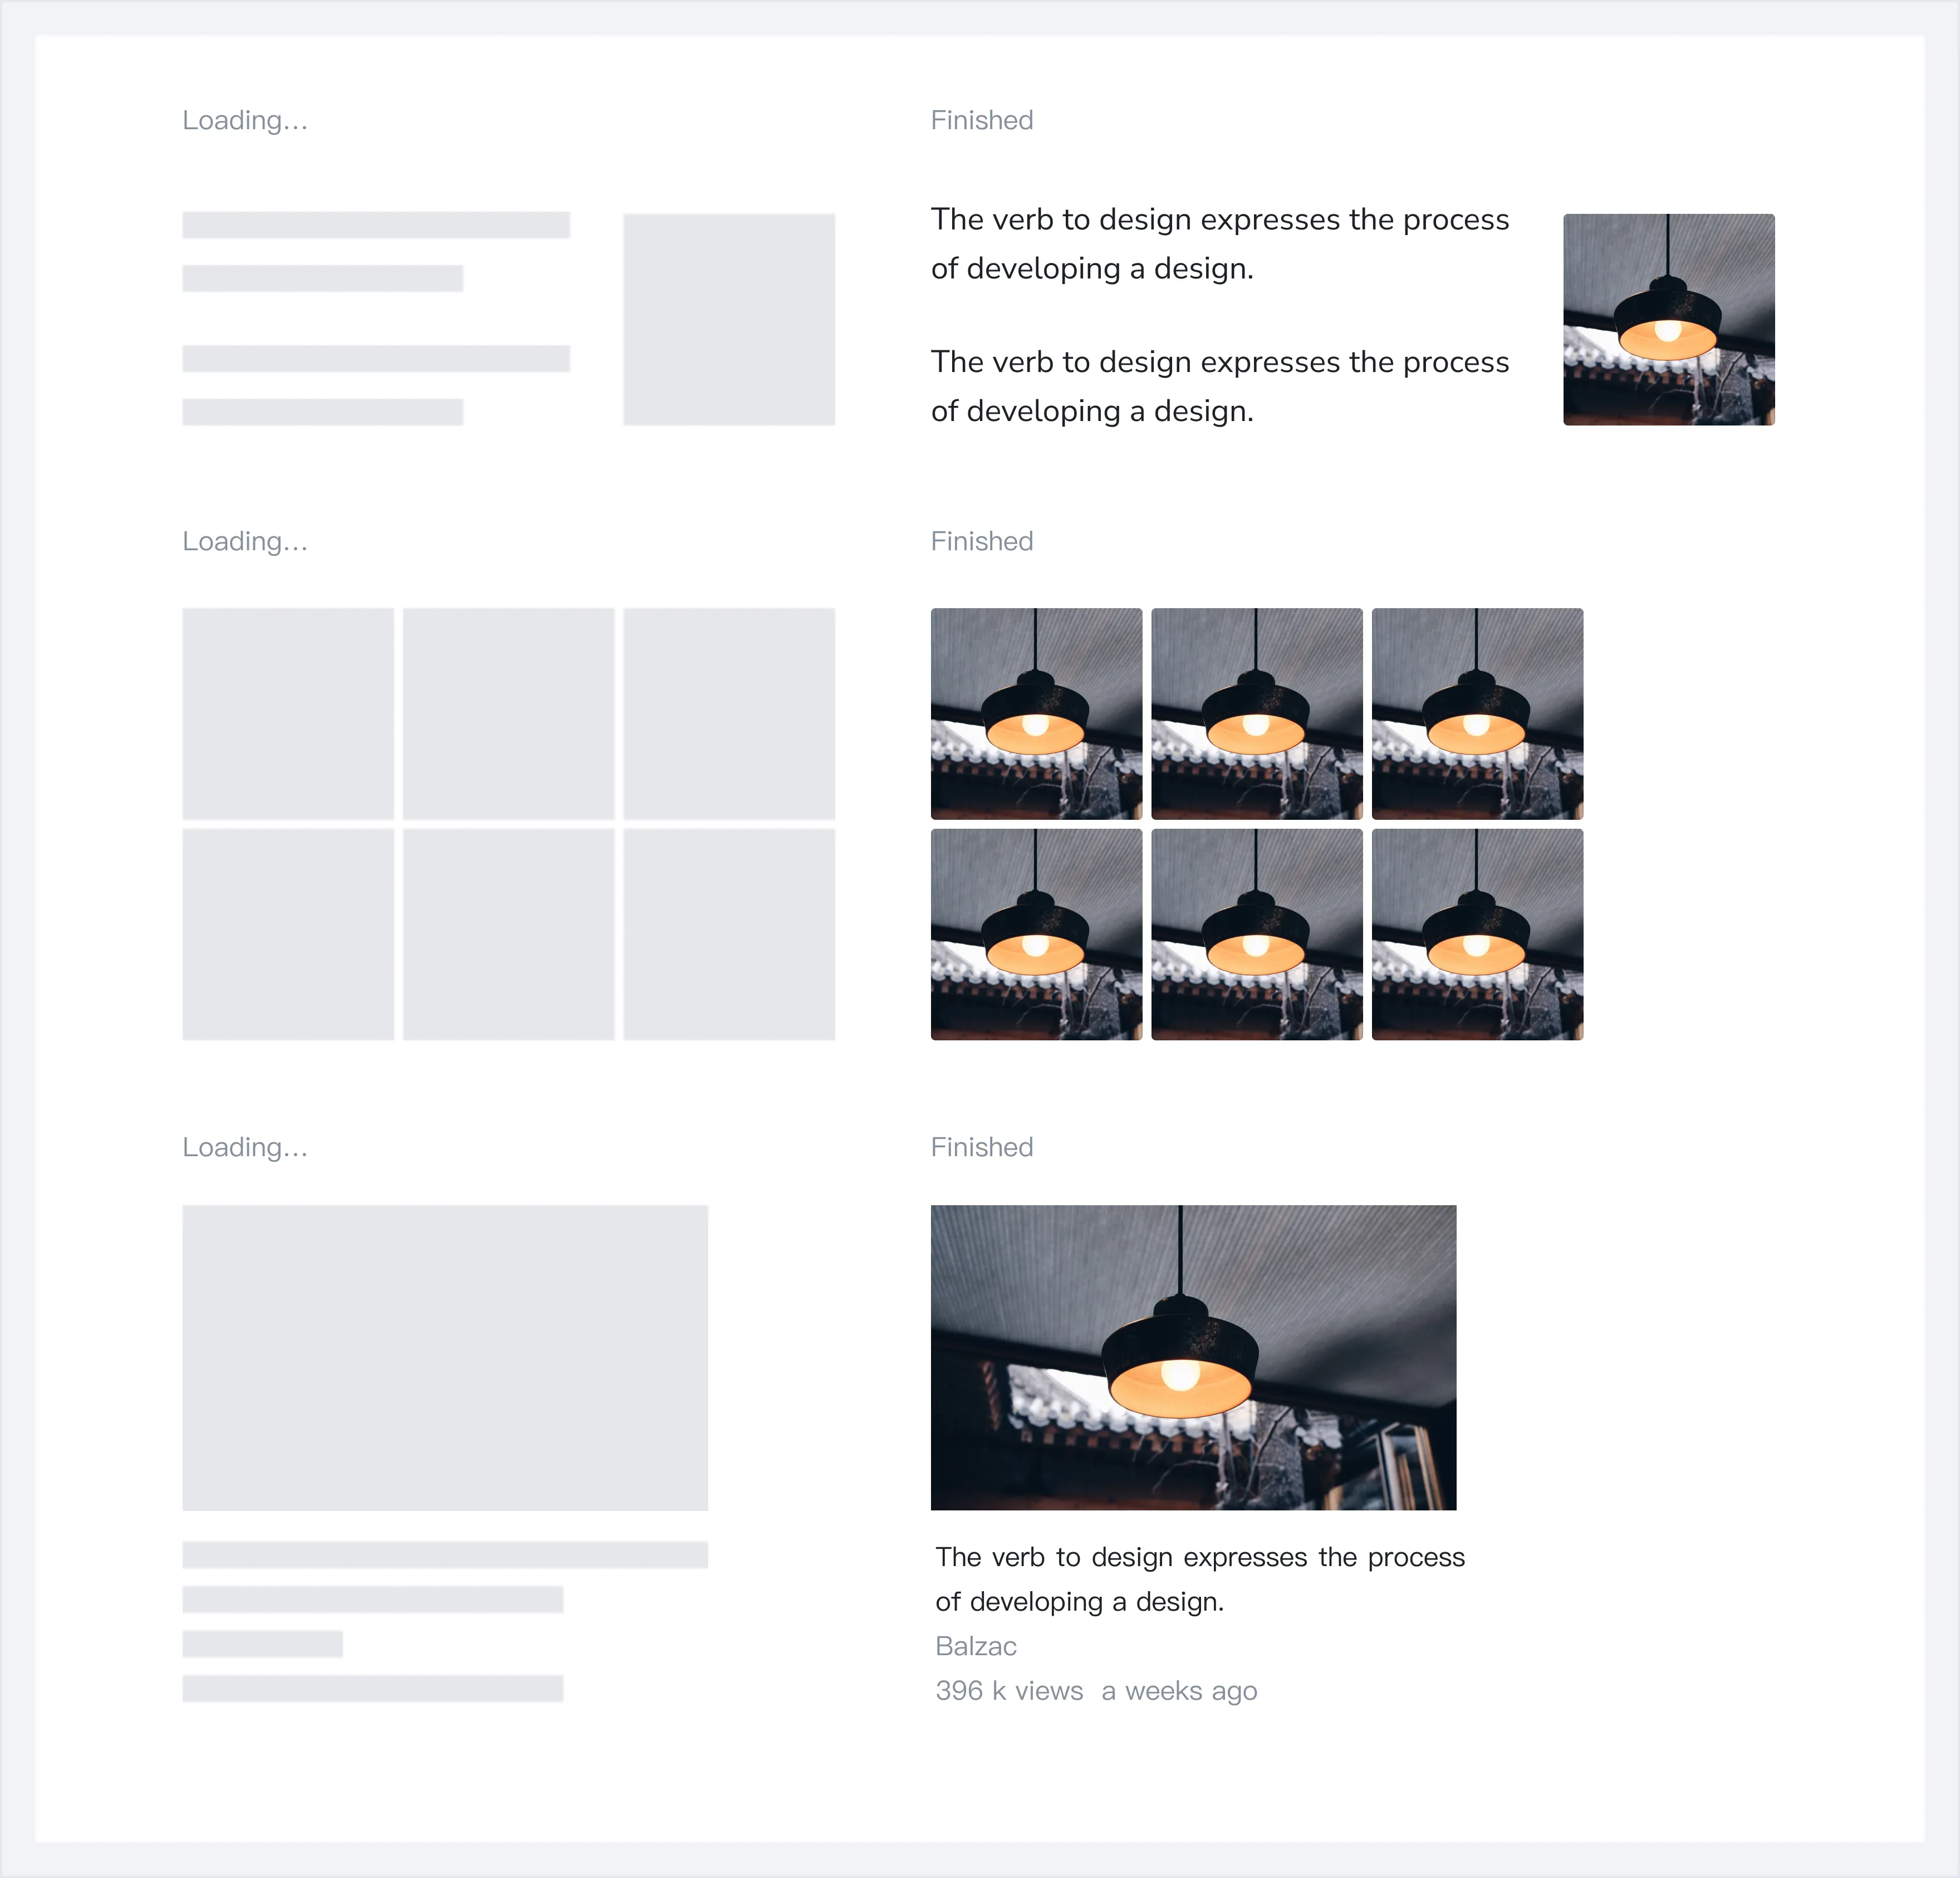Open the top-left lamp image in the grid
1960x1878 pixels.
pyautogui.click(x=1036, y=713)
